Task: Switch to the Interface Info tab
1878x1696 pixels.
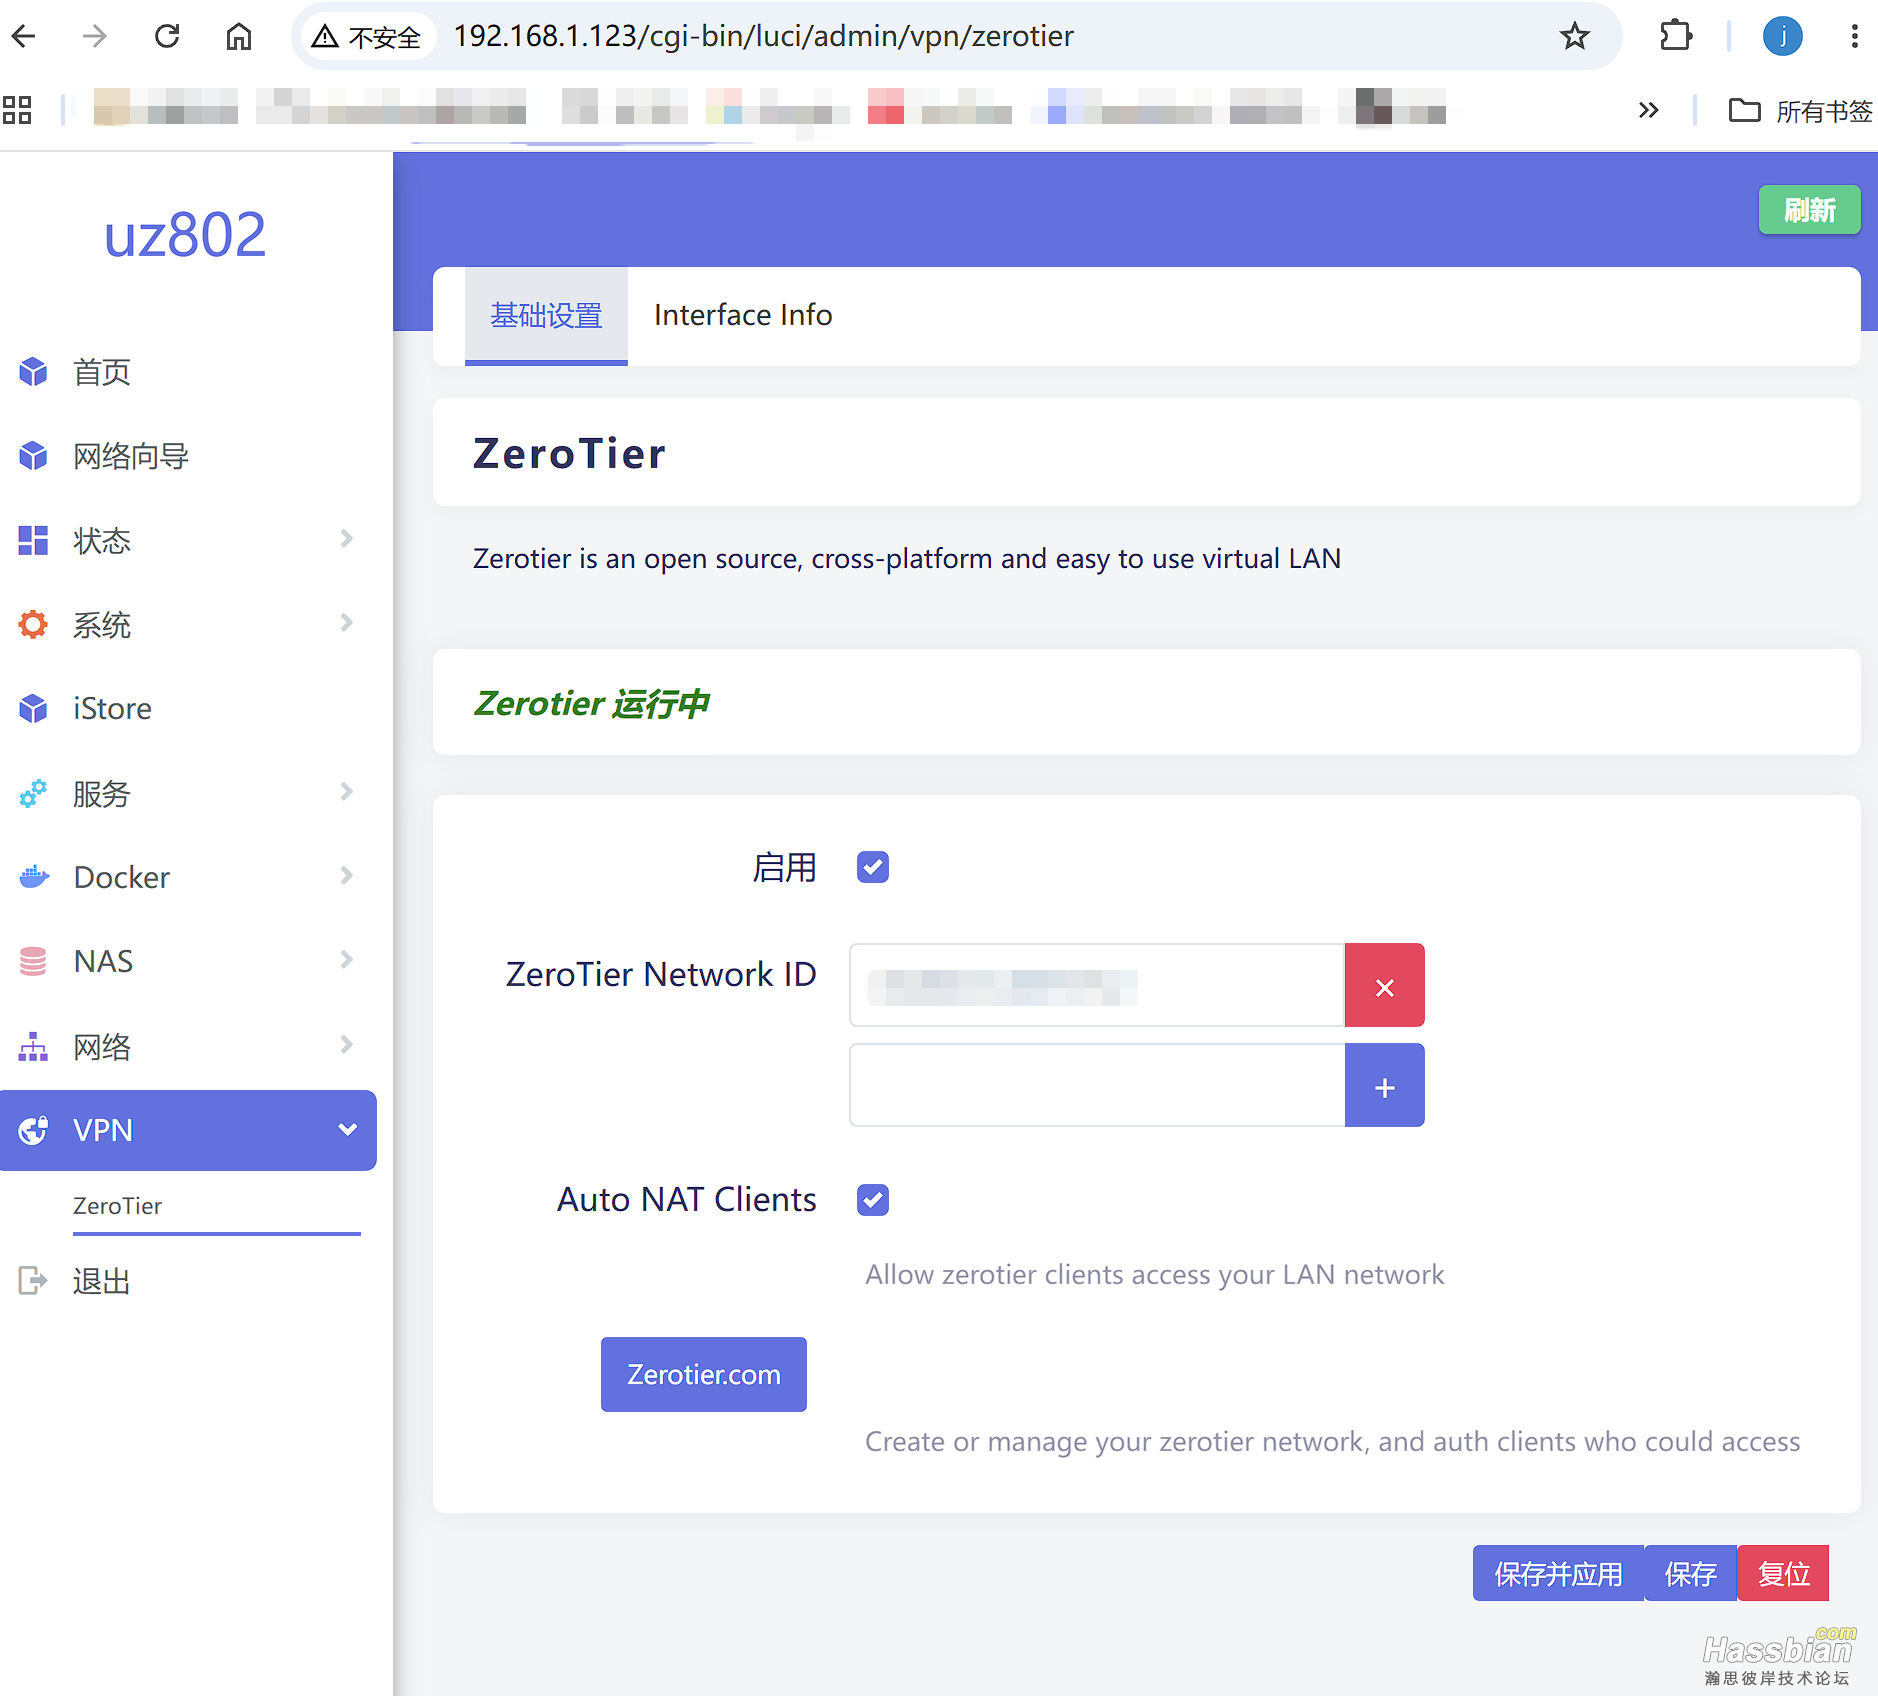Action: point(743,315)
